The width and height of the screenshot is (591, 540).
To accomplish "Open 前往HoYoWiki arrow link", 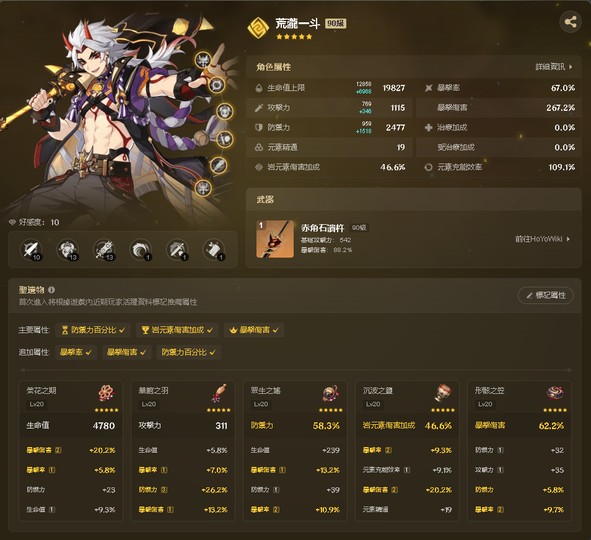I will tap(542, 239).
